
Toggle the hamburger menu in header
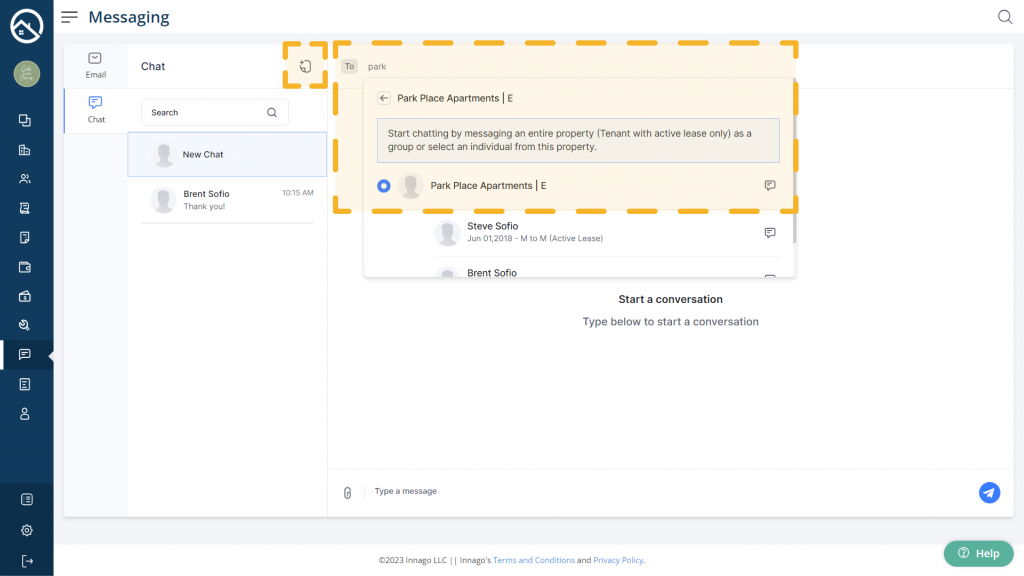pyautogui.click(x=69, y=17)
